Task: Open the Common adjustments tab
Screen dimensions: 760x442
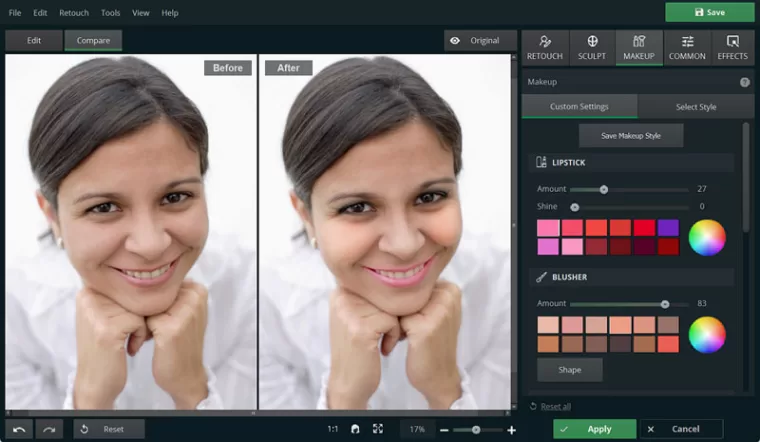Action: (x=687, y=47)
